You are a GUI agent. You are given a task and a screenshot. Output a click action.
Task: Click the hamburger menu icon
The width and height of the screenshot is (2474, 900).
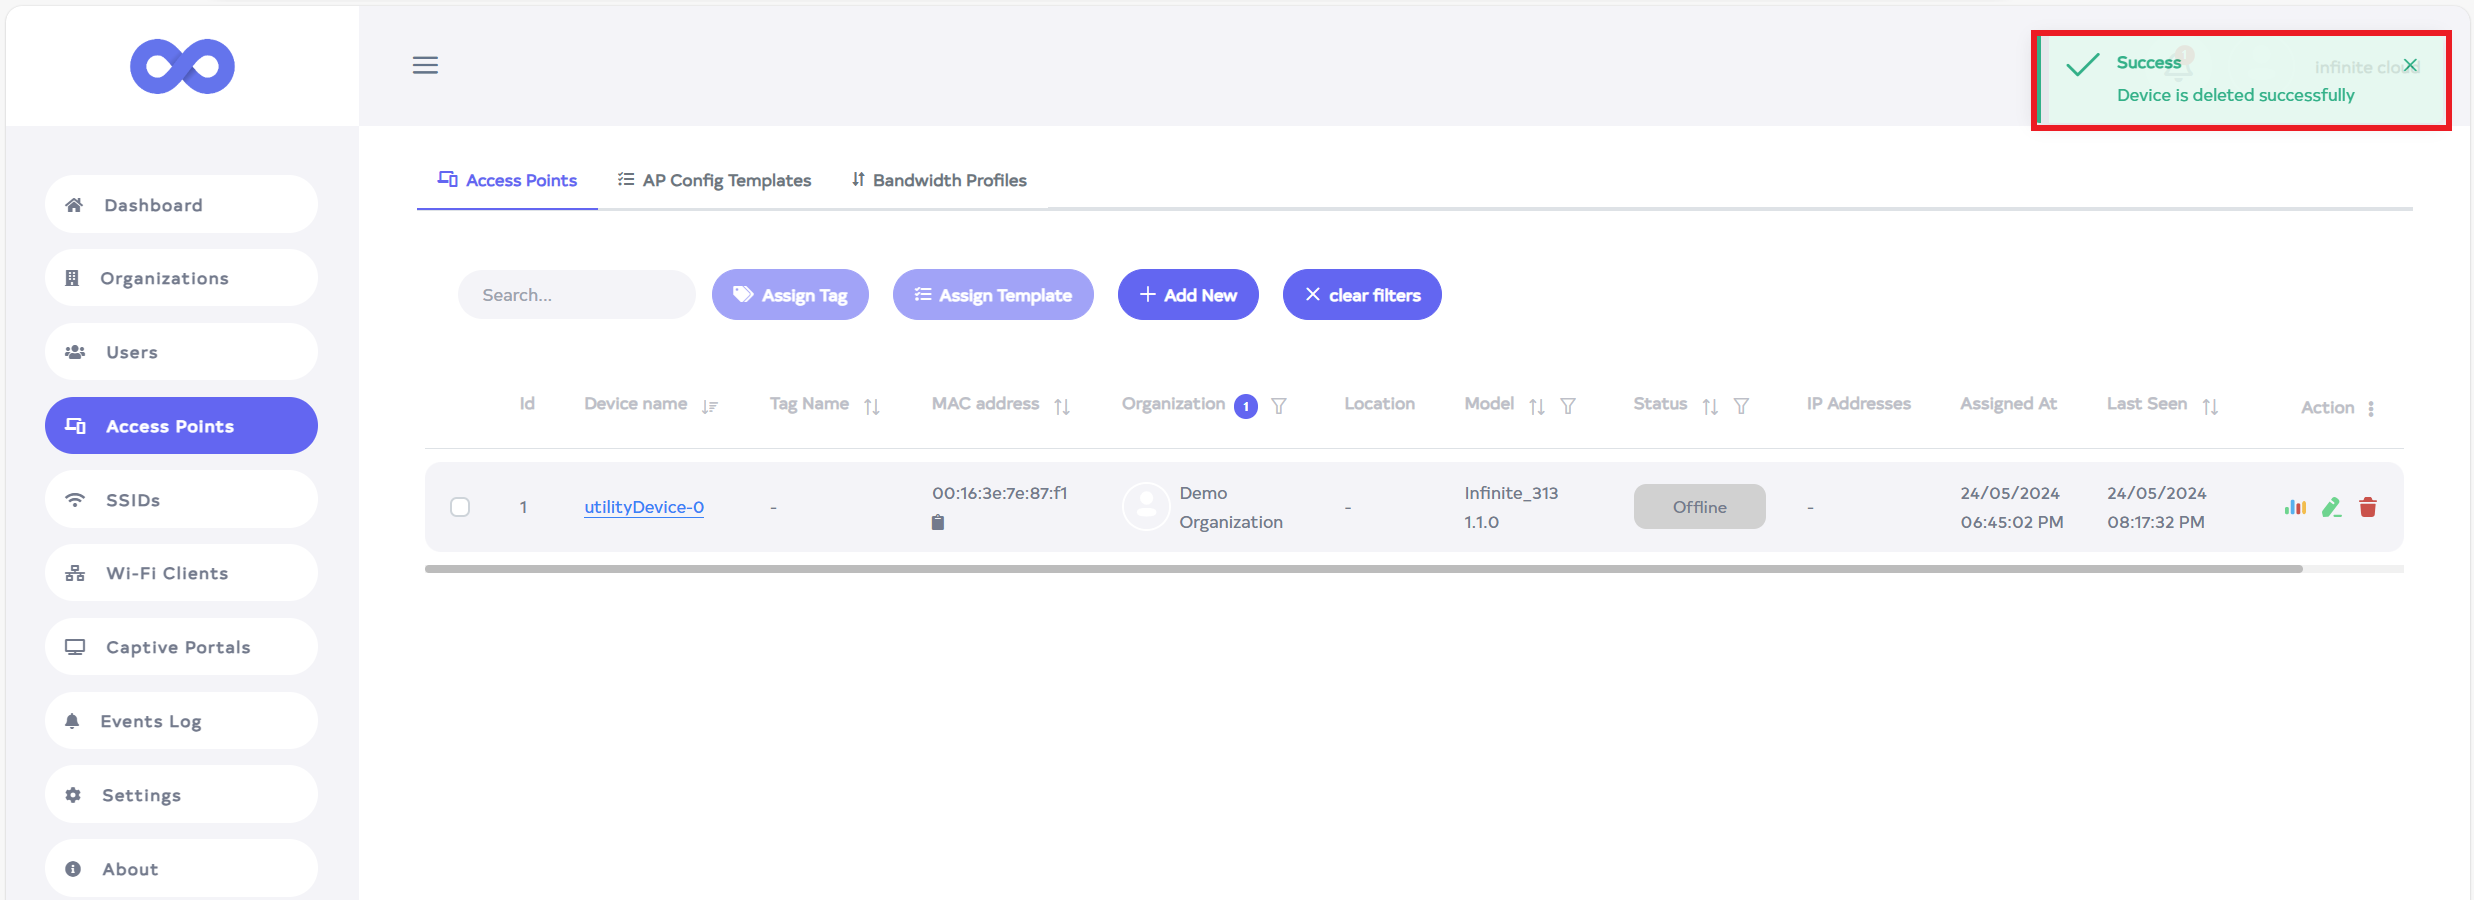tap(425, 65)
